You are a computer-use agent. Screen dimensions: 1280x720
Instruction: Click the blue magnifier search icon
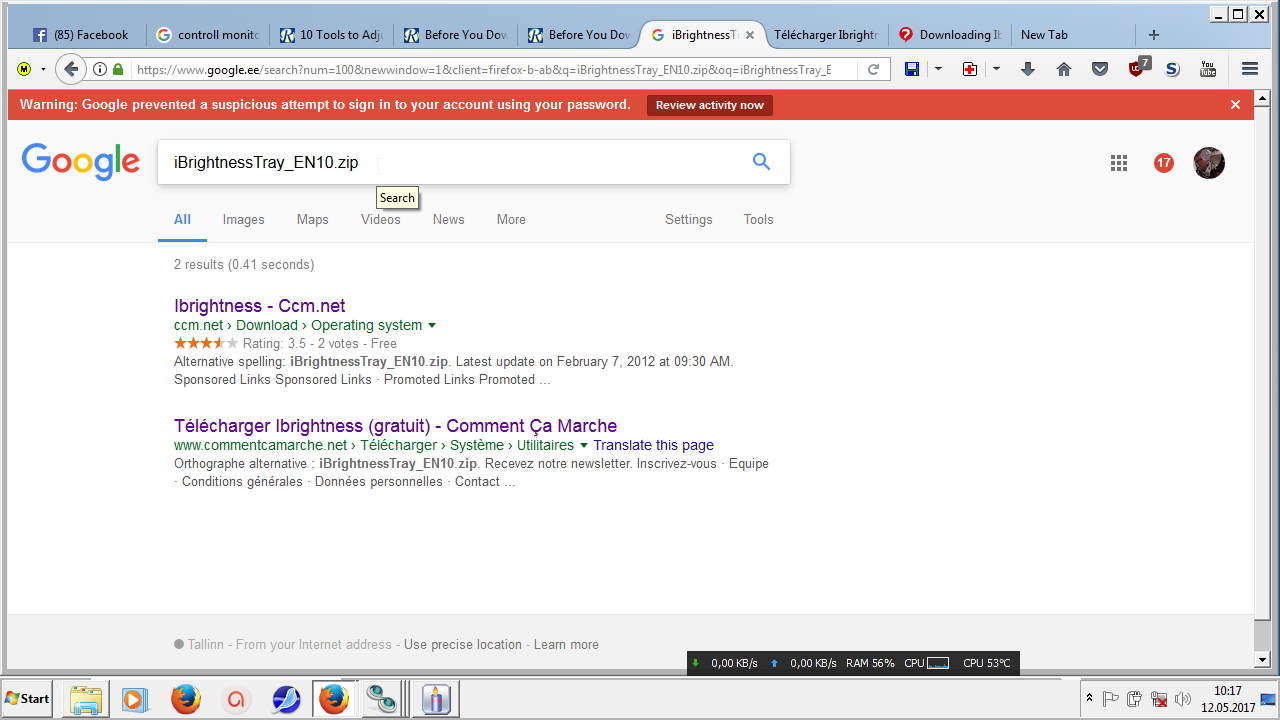click(x=762, y=162)
